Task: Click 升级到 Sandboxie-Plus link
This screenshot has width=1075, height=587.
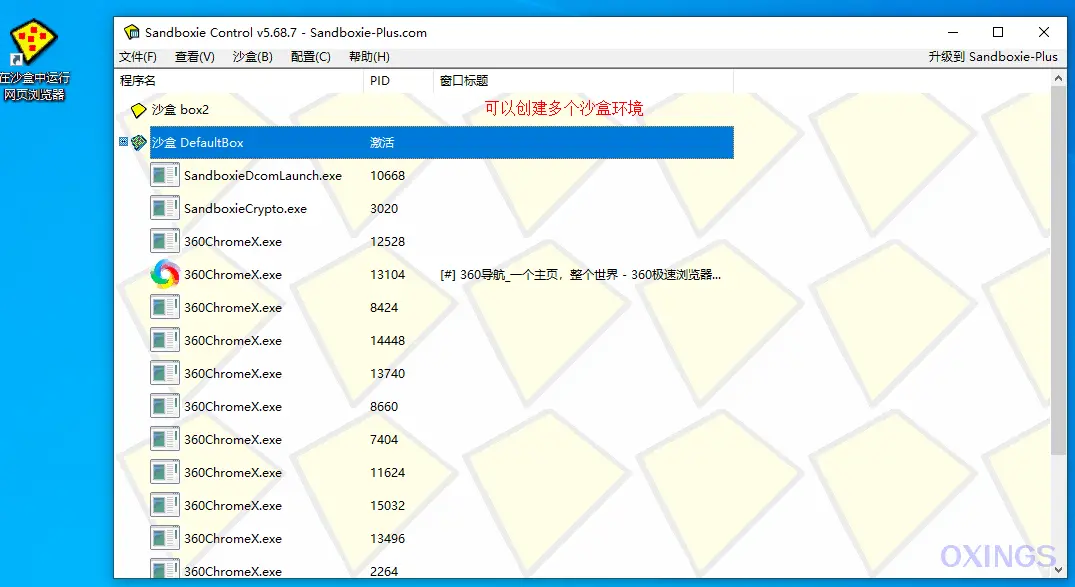Action: (x=993, y=57)
